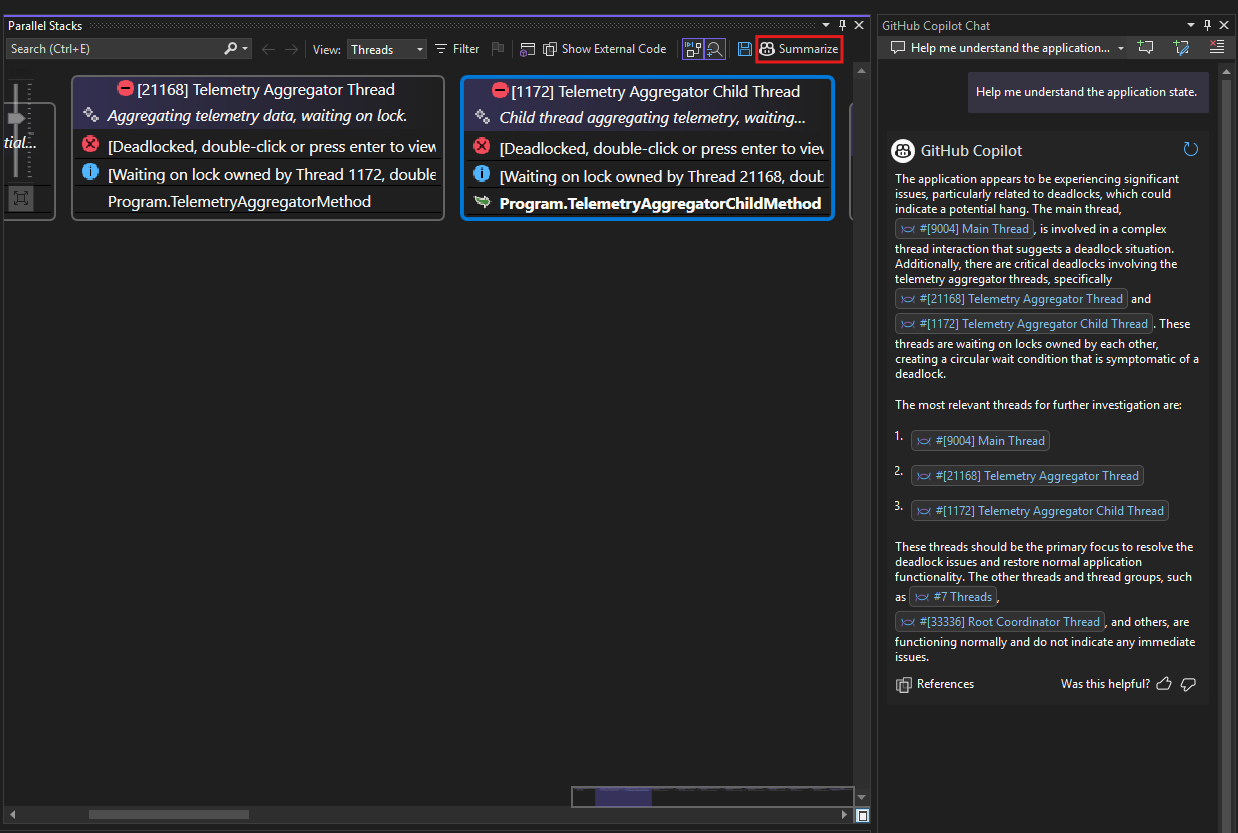
Task: Select Program.TelemetryAggregatorMethod stack frame
Action: coord(239,202)
